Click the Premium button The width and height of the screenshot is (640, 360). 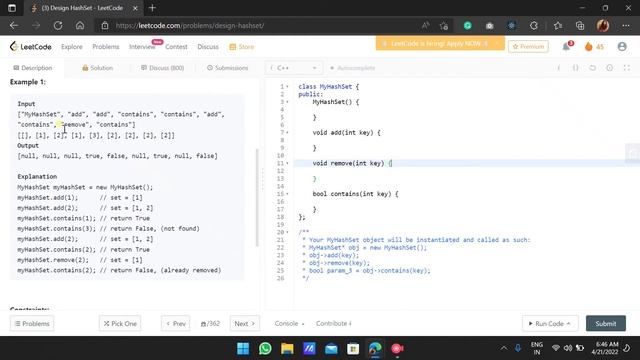click(528, 47)
